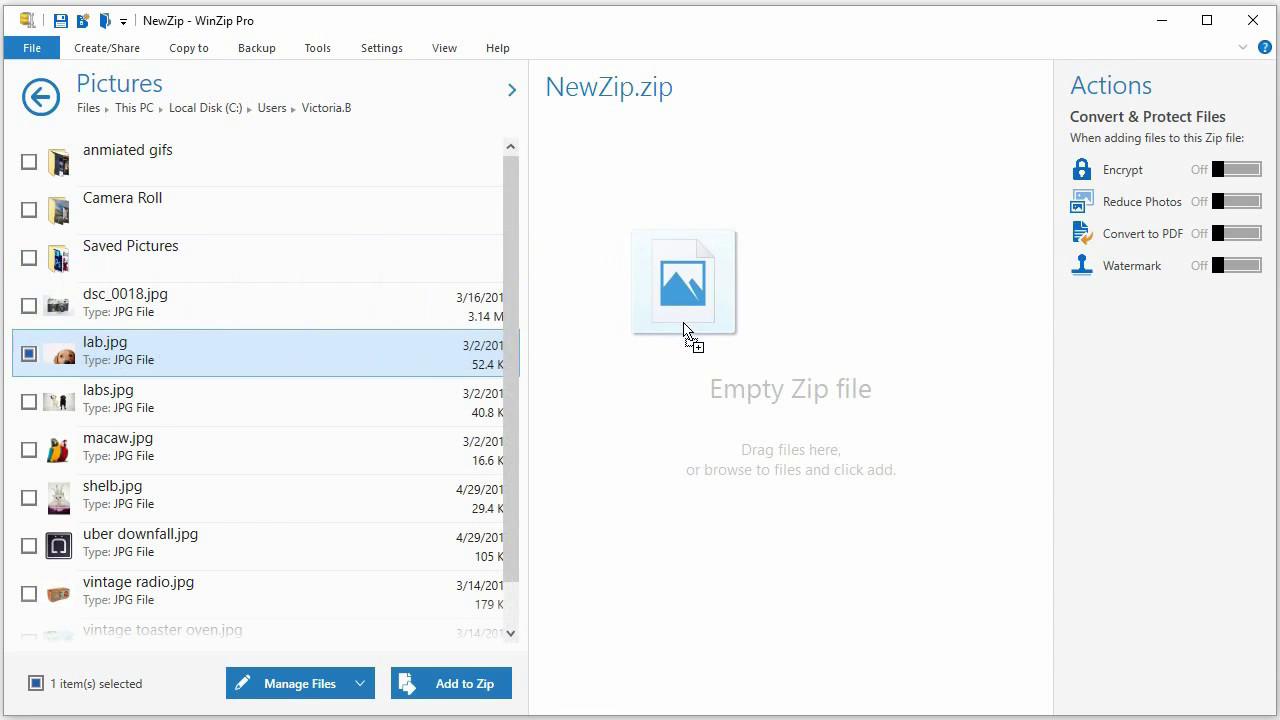Navigate to Files in the breadcrumb
The height and width of the screenshot is (720, 1280).
point(89,108)
